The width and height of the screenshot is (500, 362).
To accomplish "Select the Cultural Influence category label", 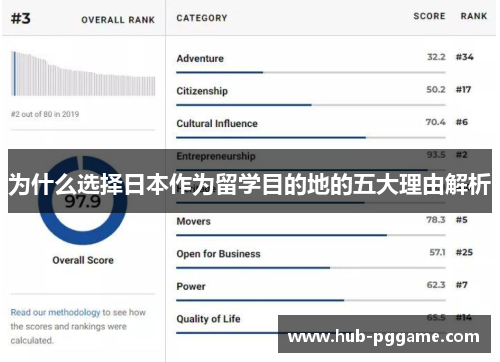I will 217,124.
